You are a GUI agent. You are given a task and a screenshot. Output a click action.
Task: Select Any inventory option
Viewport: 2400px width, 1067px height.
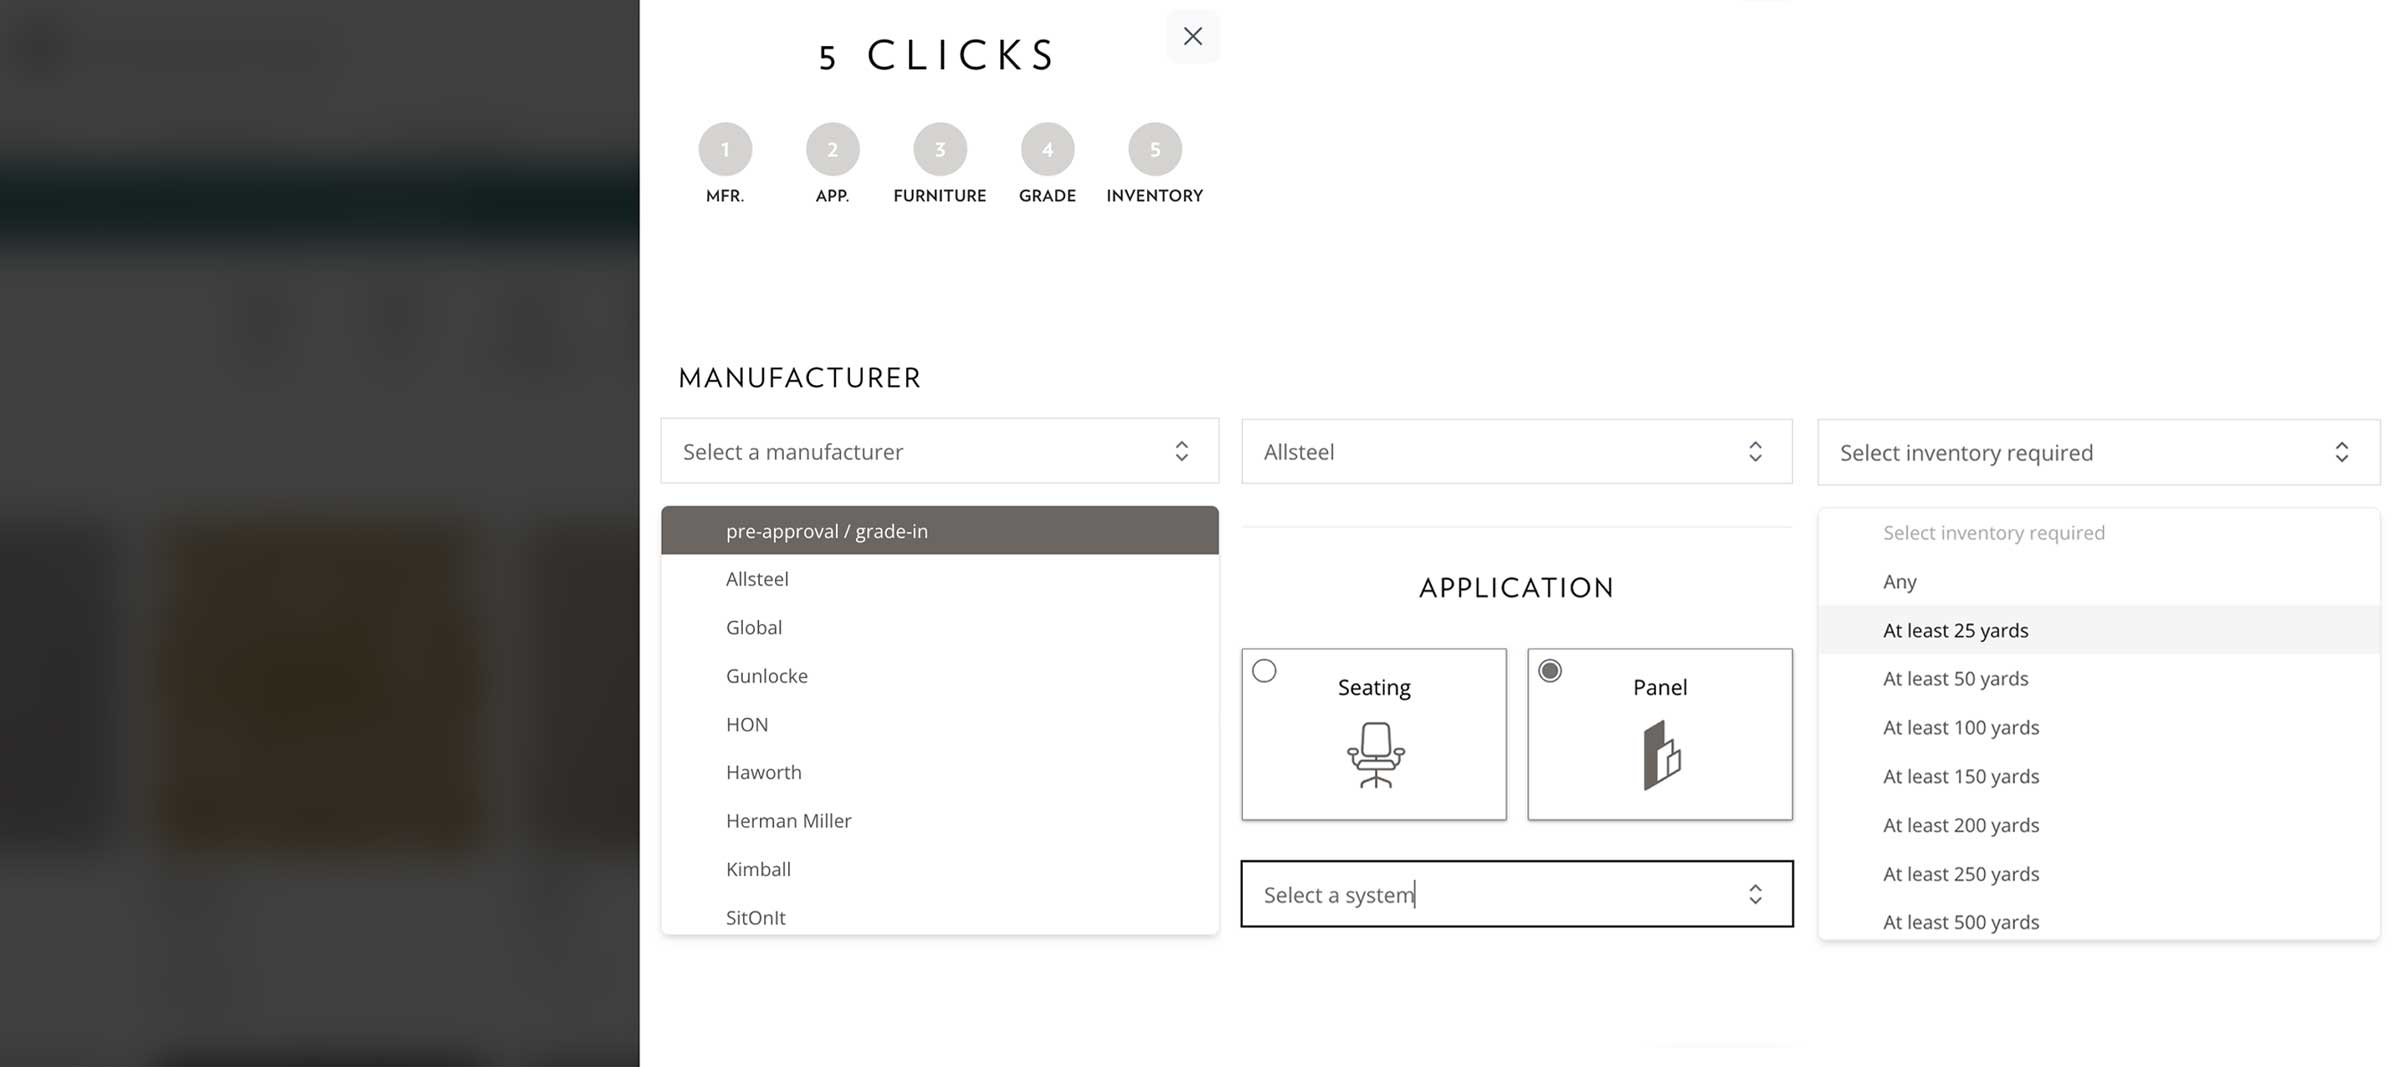[x=1899, y=582]
